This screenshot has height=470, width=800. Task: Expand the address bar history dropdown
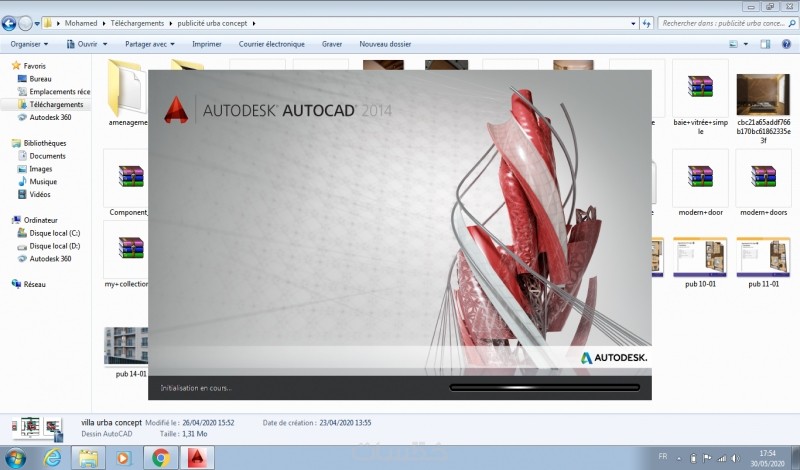[x=633, y=23]
